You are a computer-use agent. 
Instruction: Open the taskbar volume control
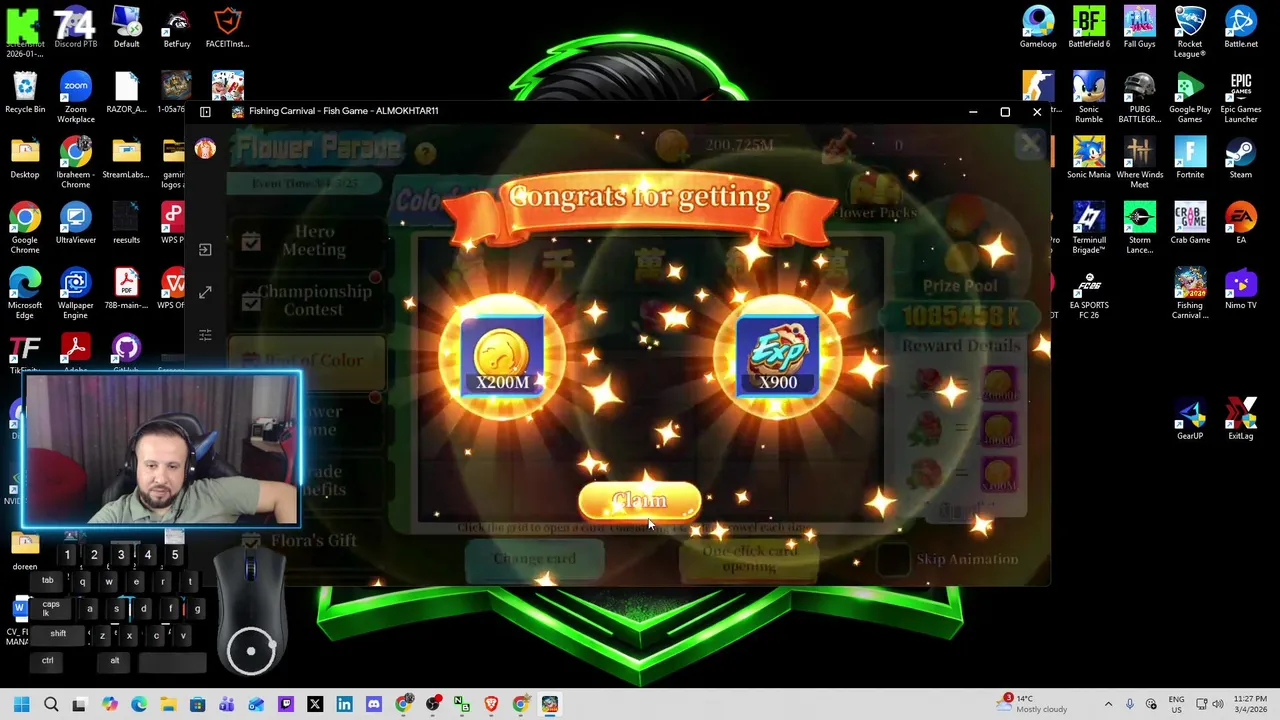pyautogui.click(x=1217, y=704)
